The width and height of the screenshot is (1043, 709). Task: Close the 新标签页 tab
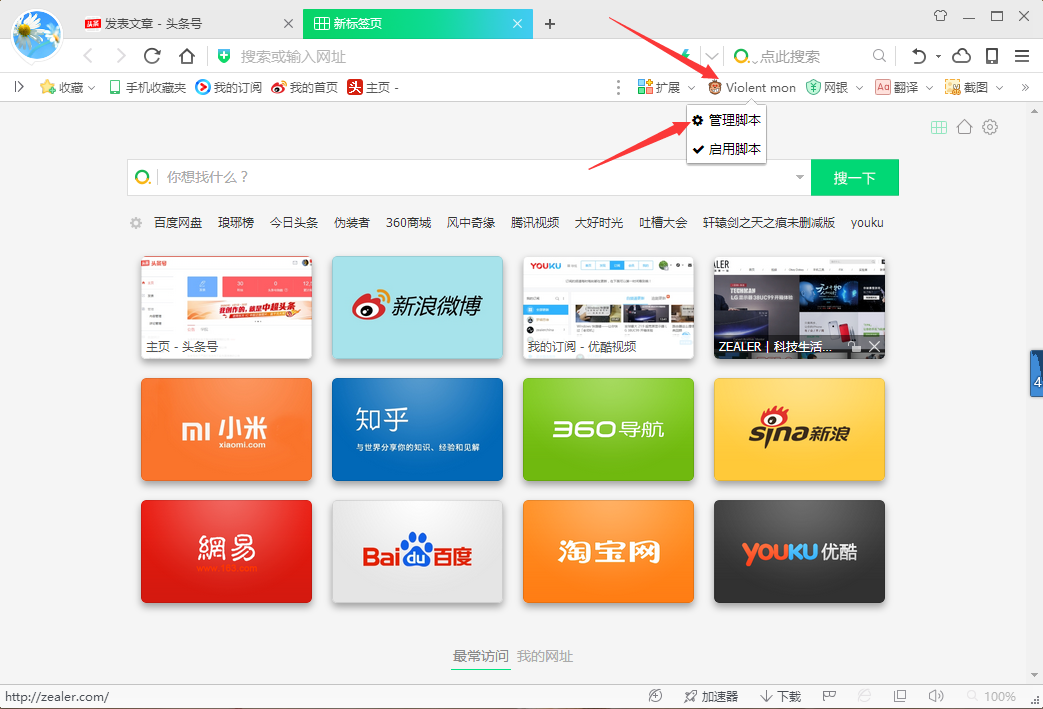(518, 23)
